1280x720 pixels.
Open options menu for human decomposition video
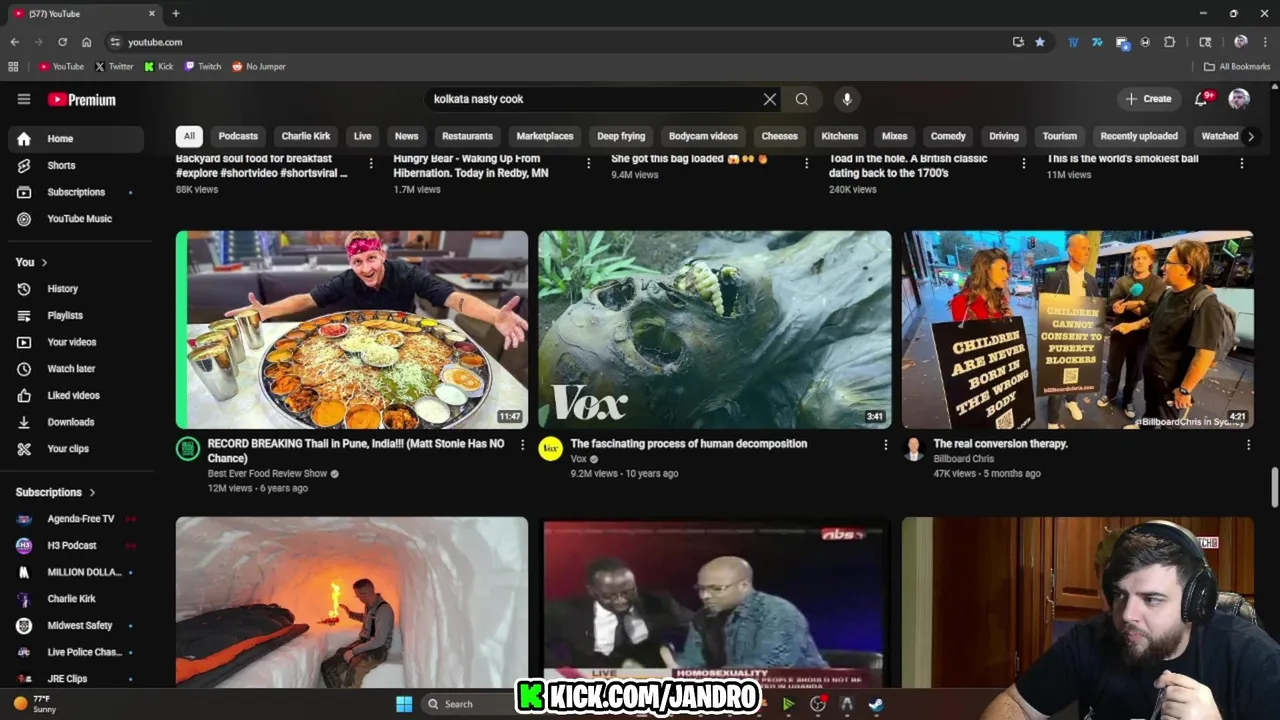click(x=885, y=445)
